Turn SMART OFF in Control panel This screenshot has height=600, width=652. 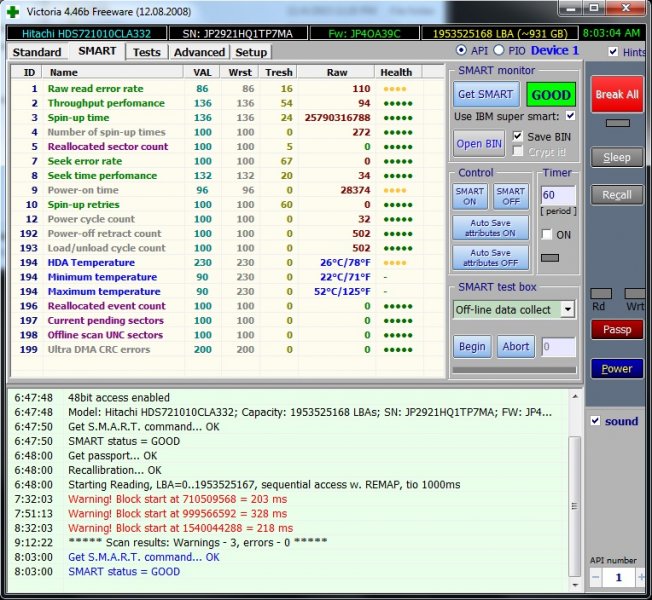pyautogui.click(x=510, y=197)
